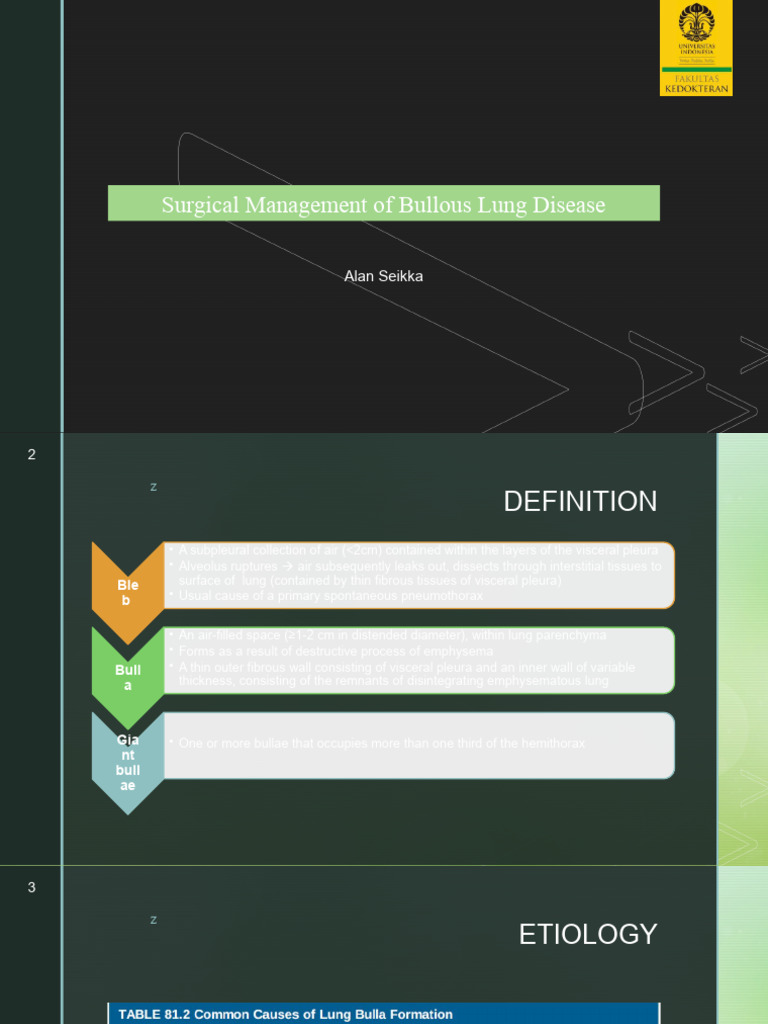Click the green 'Bulla' chevron shape
Image resolution: width=768 pixels, height=1024 pixels.
pyautogui.click(x=128, y=678)
